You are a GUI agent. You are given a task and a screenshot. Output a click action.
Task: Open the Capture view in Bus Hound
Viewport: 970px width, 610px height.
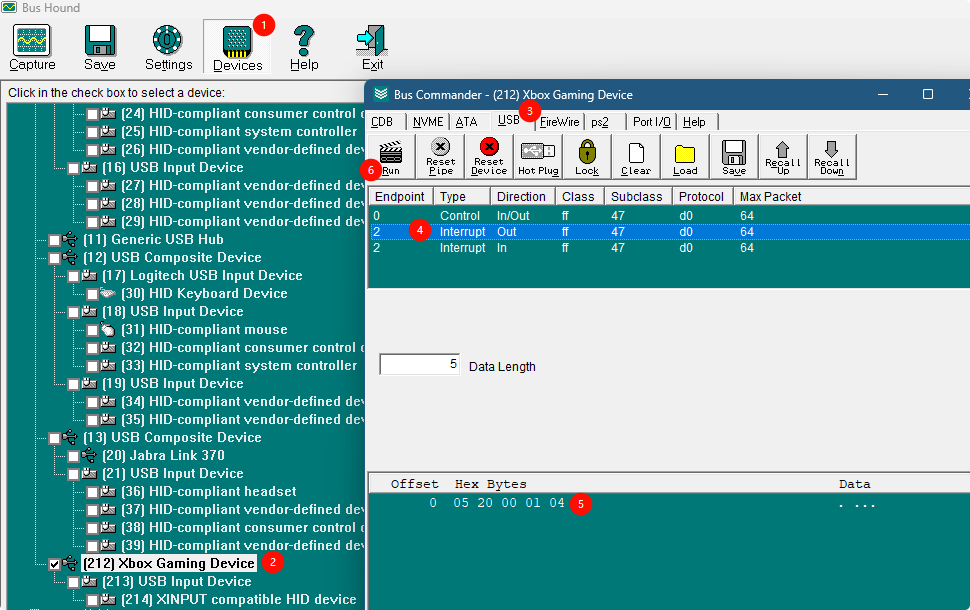(32, 48)
